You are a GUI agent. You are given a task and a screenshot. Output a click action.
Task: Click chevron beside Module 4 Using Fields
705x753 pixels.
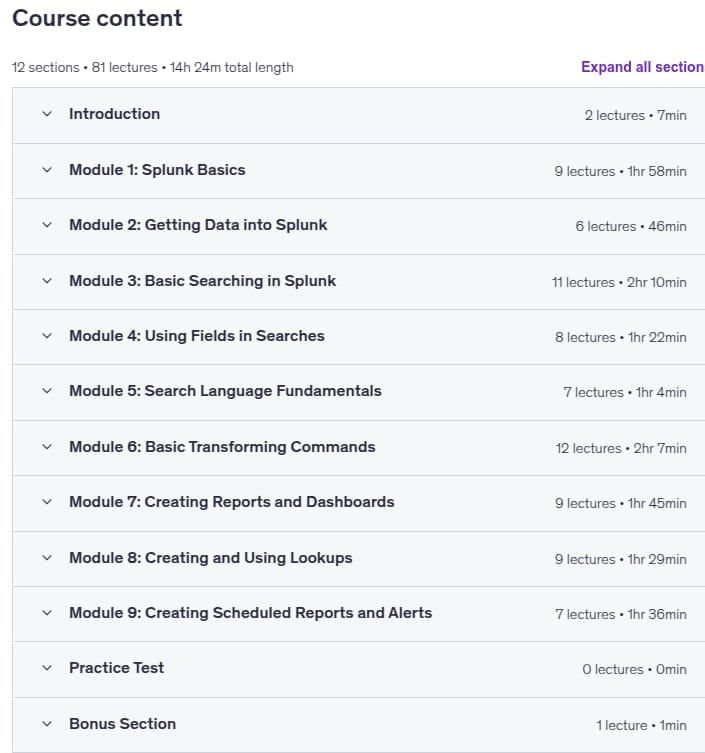47,336
